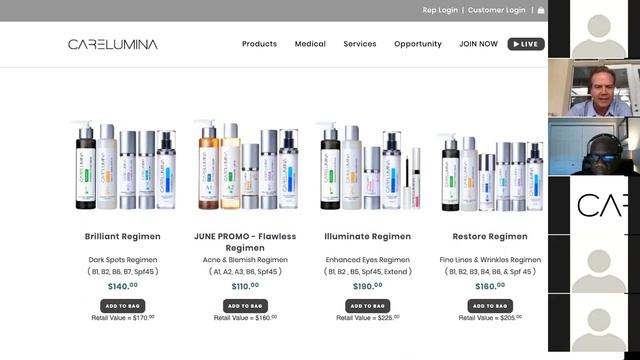Image resolution: width=640 pixels, height=360 pixels.
Task: Open the shopping bag icon
Action: pos(541,10)
